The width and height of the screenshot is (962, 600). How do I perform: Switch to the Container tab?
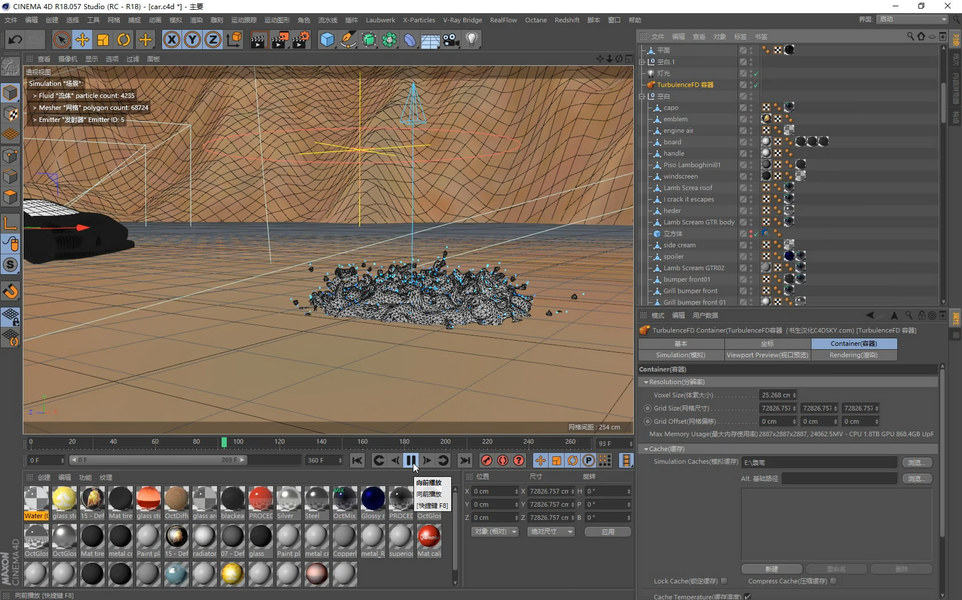854,344
